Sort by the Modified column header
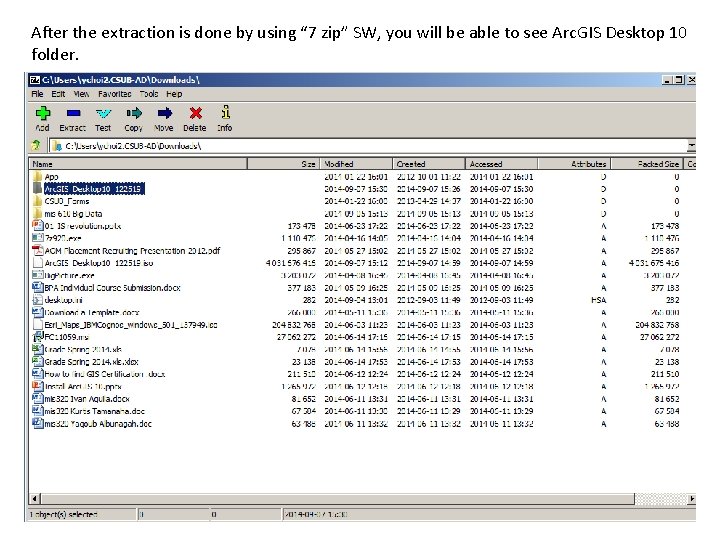Image resolution: width=720 pixels, height=540 pixels. pos(356,164)
